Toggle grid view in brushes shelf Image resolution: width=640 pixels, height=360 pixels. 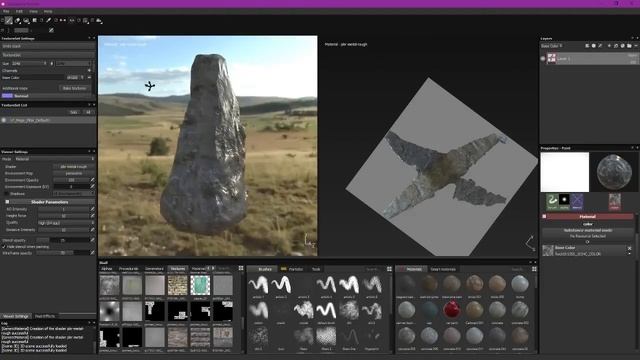(389, 269)
